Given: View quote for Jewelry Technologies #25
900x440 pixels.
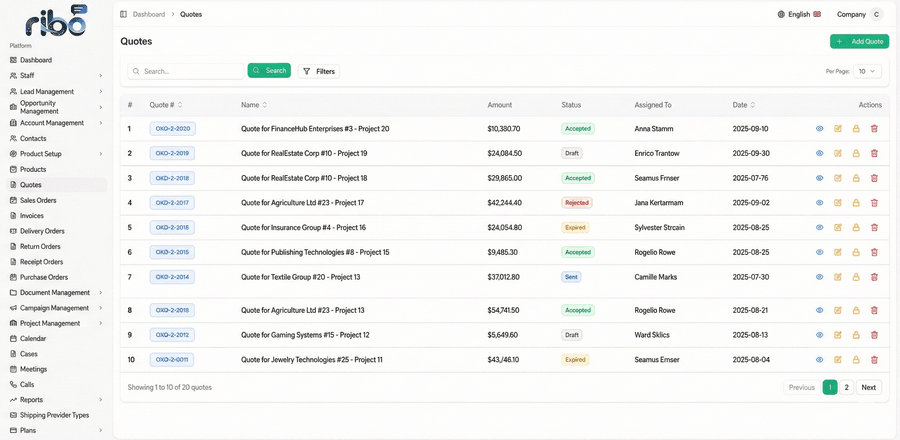Looking at the screenshot, I should click(x=820, y=360).
